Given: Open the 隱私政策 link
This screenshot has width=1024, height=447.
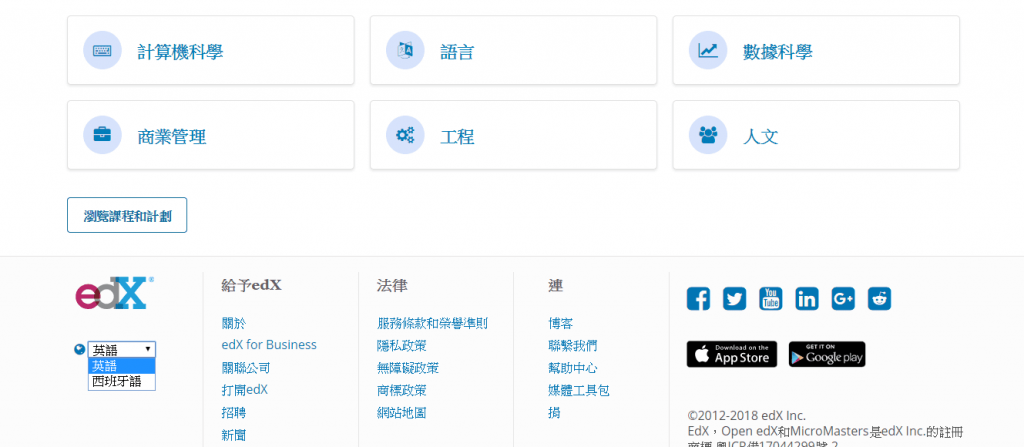Looking at the screenshot, I should point(402,345).
